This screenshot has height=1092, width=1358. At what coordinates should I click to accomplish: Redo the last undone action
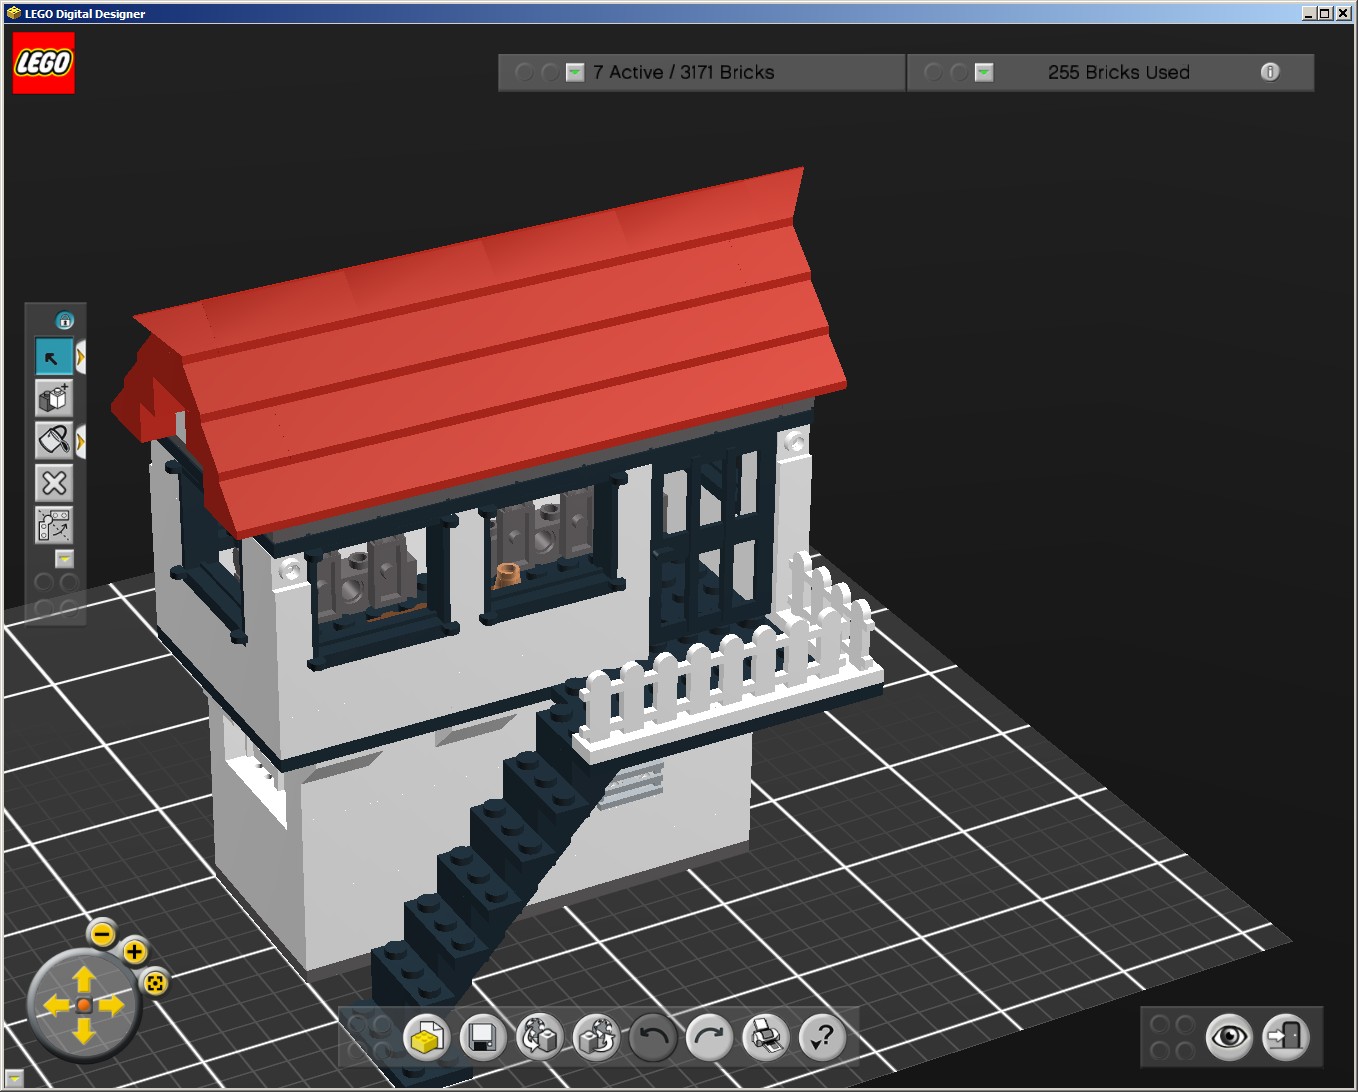708,1038
